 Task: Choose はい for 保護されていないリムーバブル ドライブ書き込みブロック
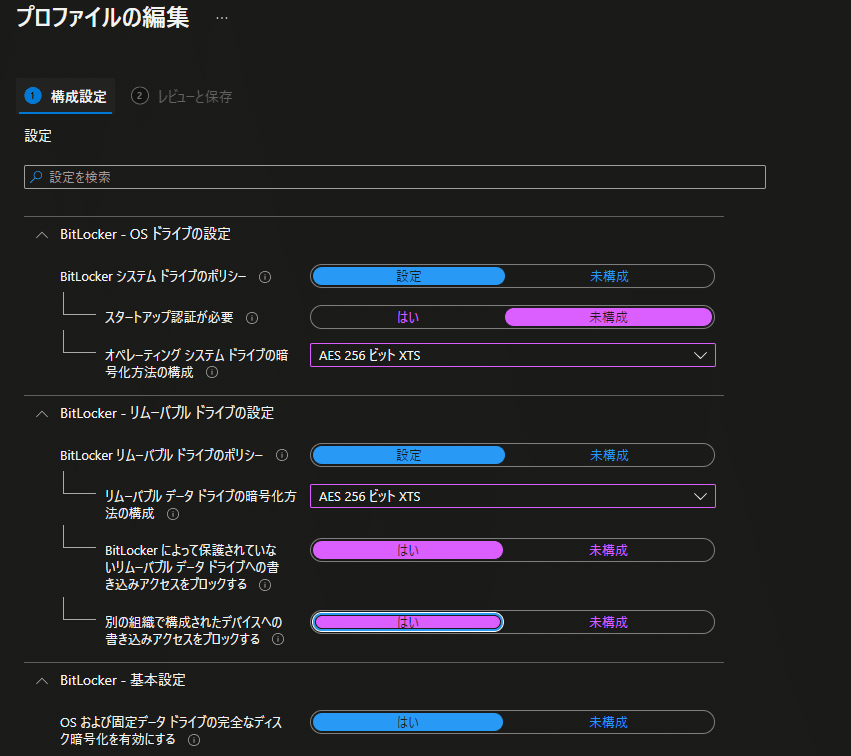coord(408,550)
